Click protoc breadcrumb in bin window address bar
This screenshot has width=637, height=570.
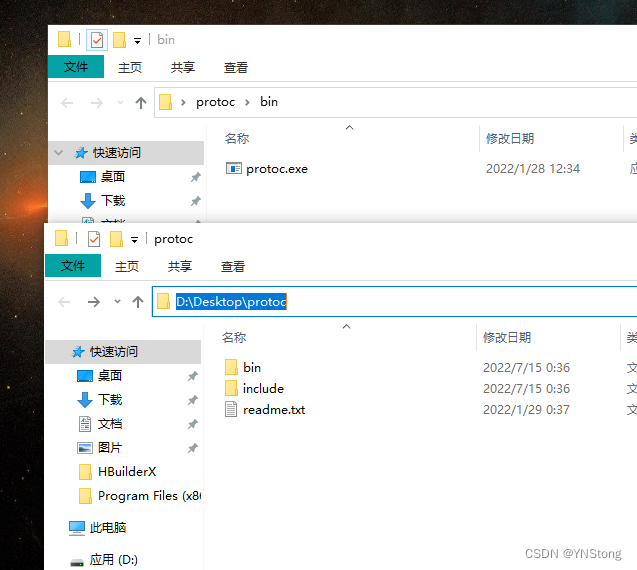tap(215, 102)
